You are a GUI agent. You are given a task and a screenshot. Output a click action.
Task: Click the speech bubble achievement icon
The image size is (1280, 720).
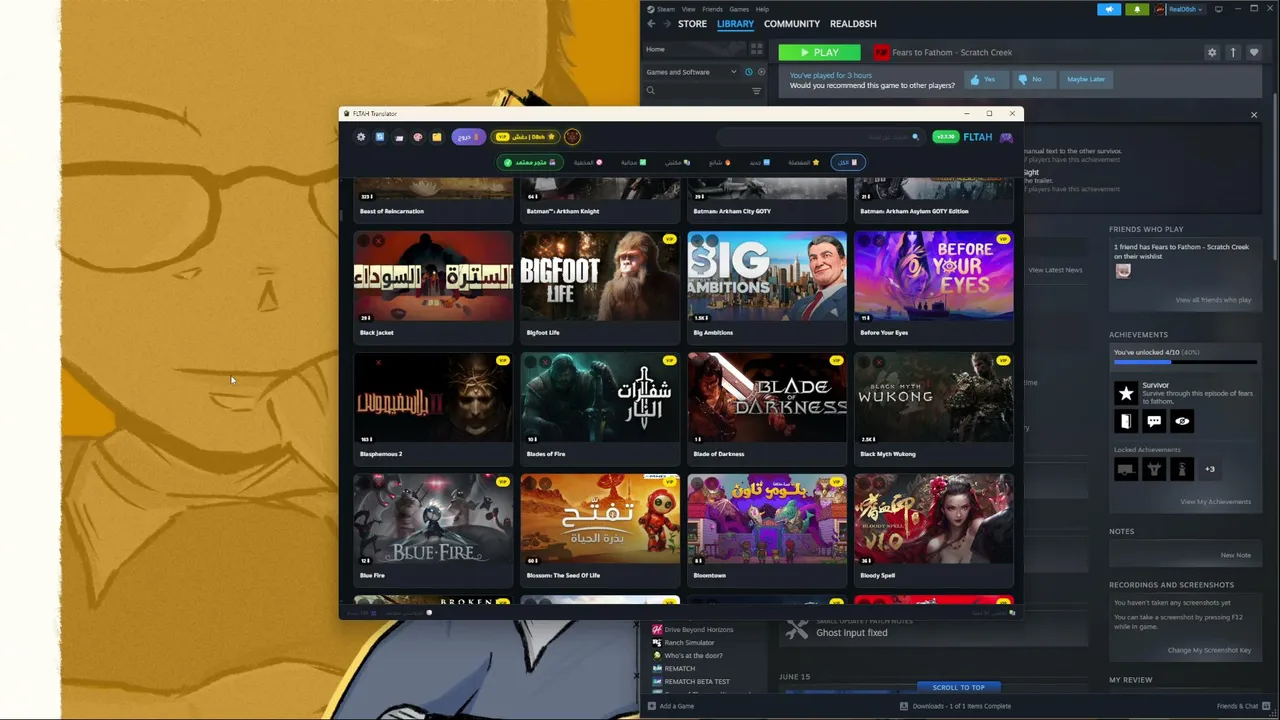(1154, 421)
